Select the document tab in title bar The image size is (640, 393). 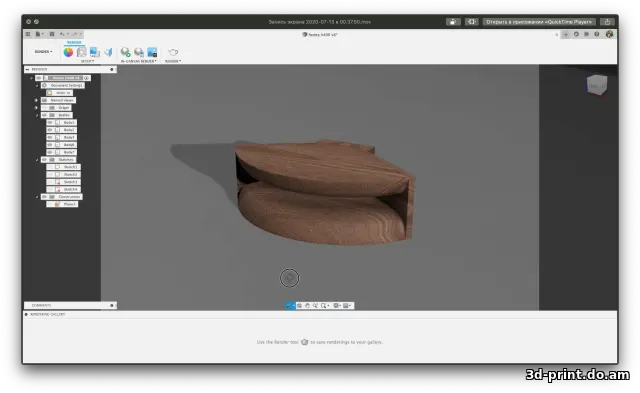(320, 35)
